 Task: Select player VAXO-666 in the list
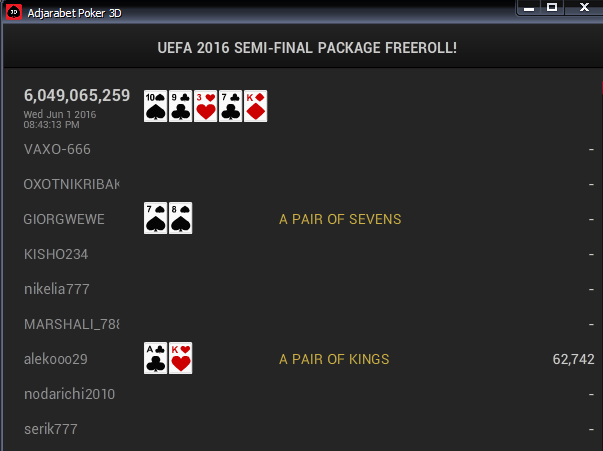[57, 149]
